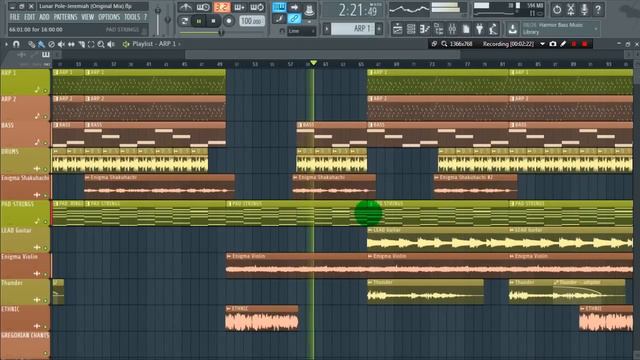The height and width of the screenshot is (360, 640).
Task: Select the Draw pencil tool in Playlist
Action: 32,44
